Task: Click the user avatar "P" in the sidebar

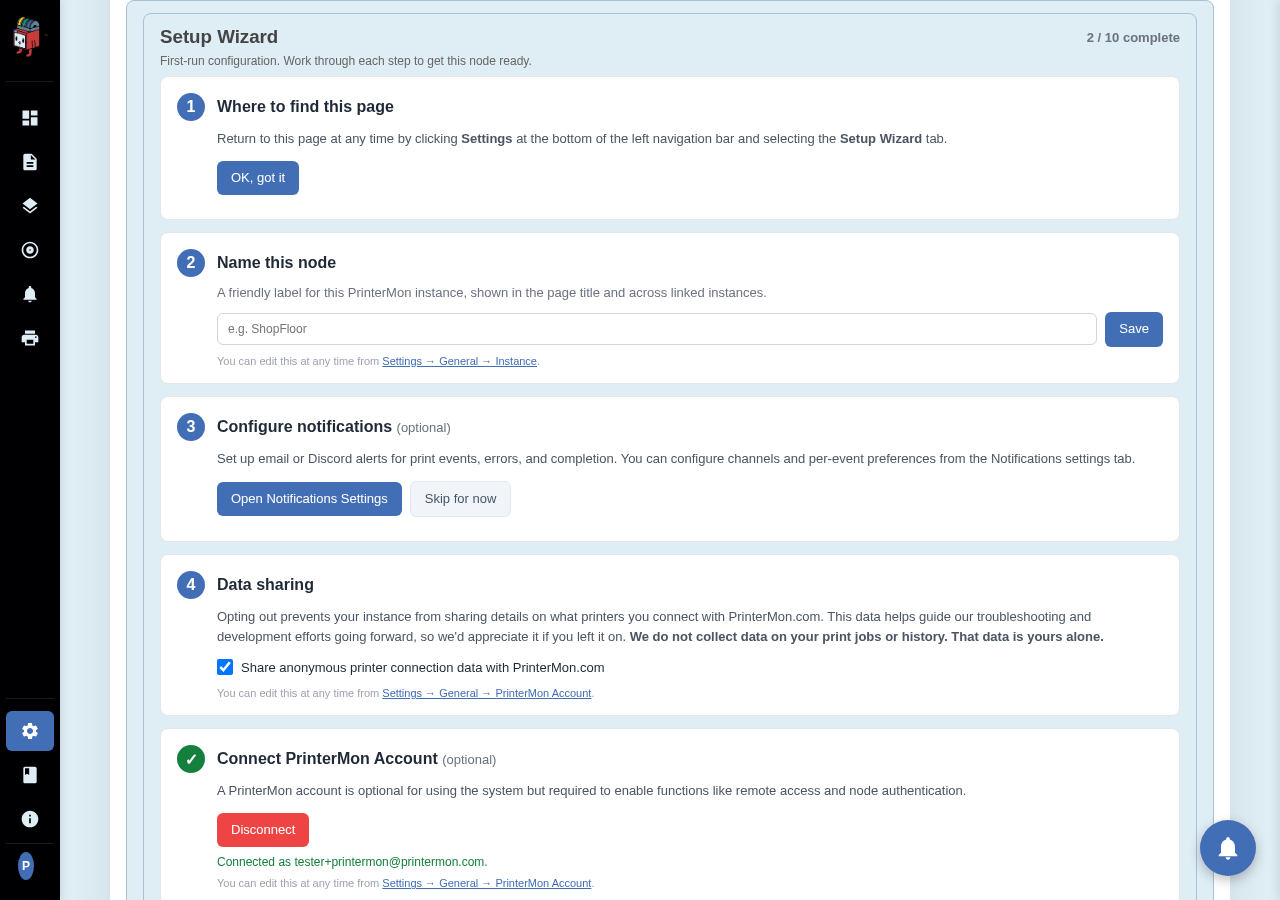Action: 26,866
